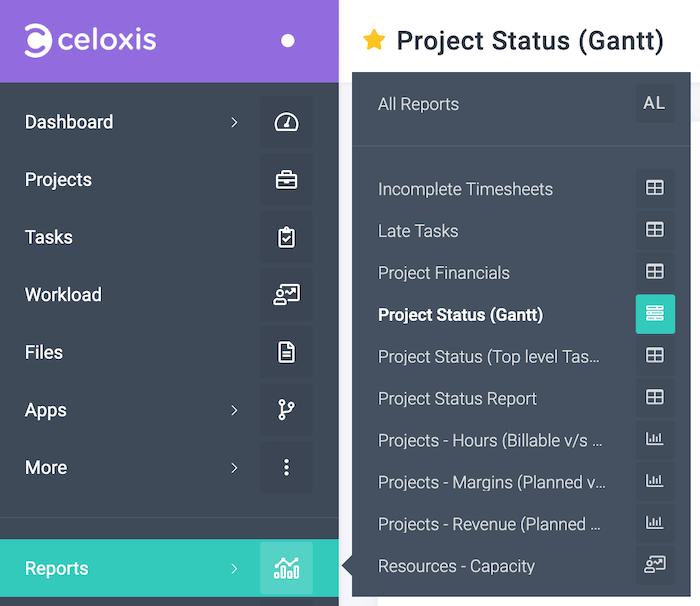Open the Resources - Capacity report
The height and width of the screenshot is (606, 700).
pos(456,566)
